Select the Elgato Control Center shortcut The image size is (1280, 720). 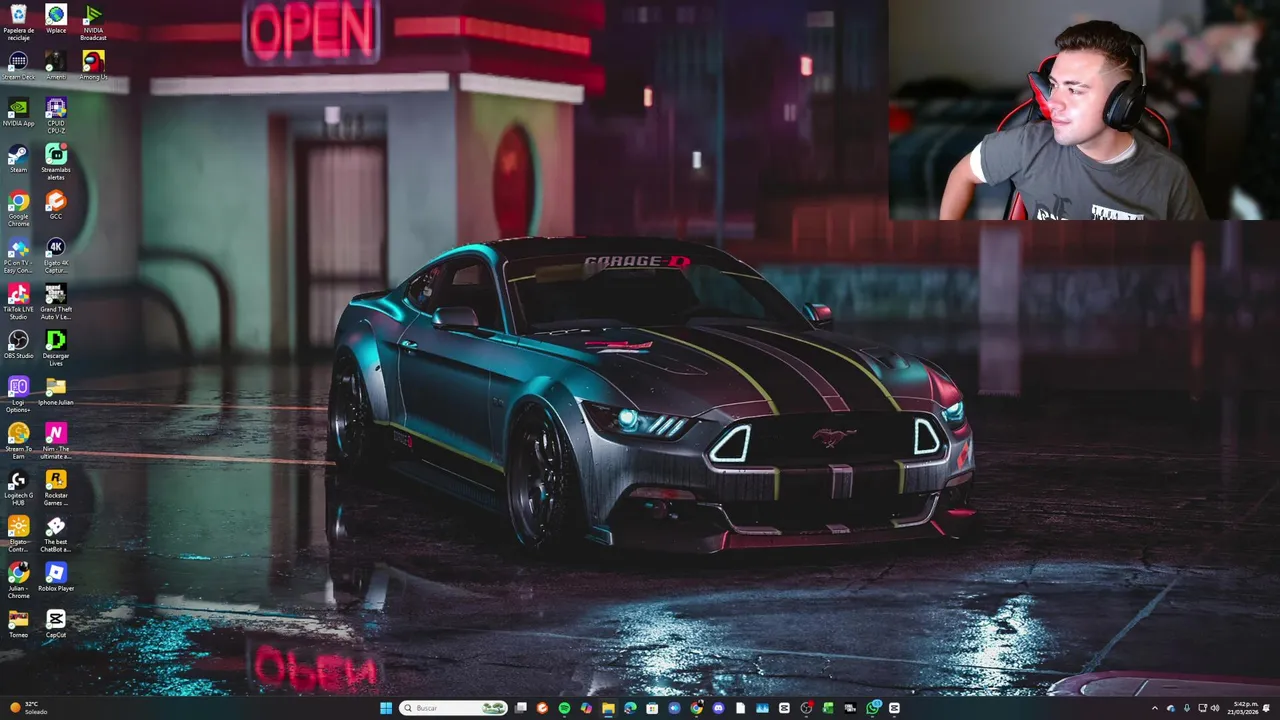click(x=18, y=533)
